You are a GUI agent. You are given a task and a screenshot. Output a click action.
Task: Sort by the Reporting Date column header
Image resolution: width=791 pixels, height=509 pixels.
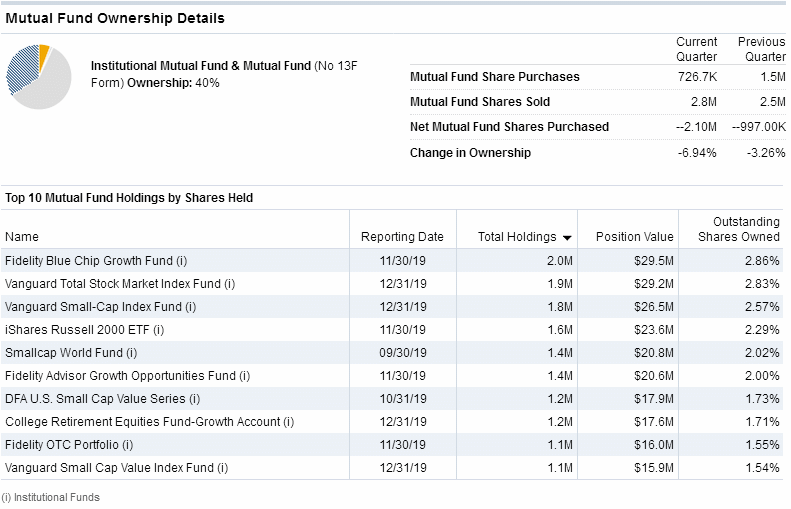[402, 237]
